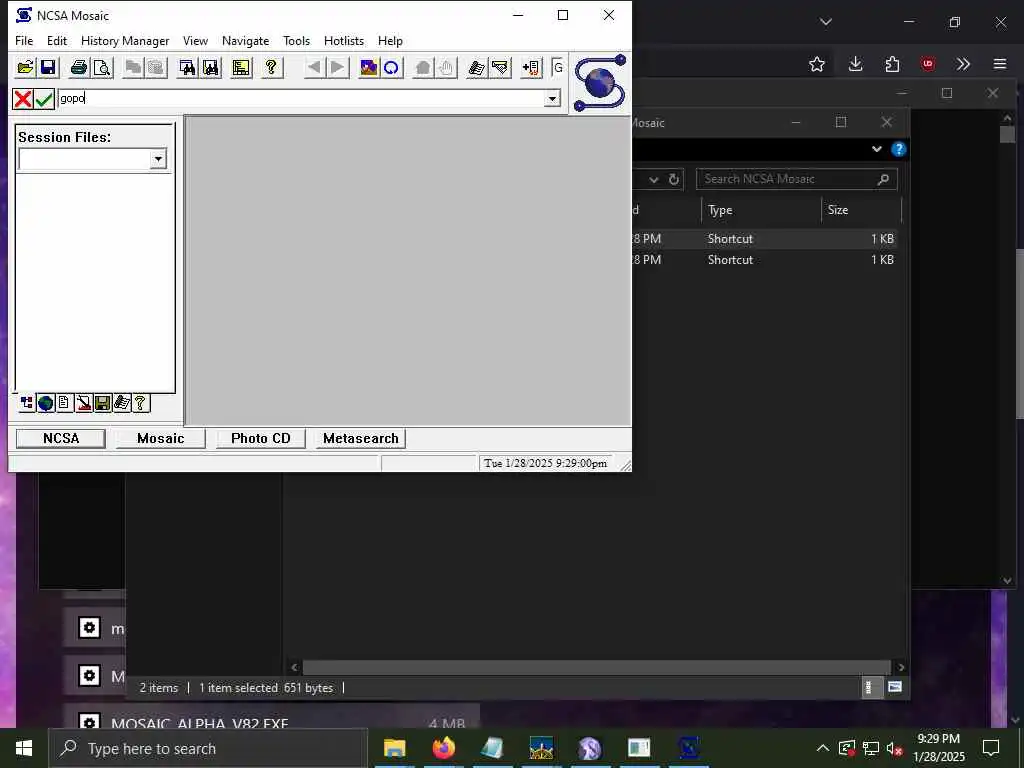Open the Help menu in Mosaic
1024x768 pixels.
390,40
